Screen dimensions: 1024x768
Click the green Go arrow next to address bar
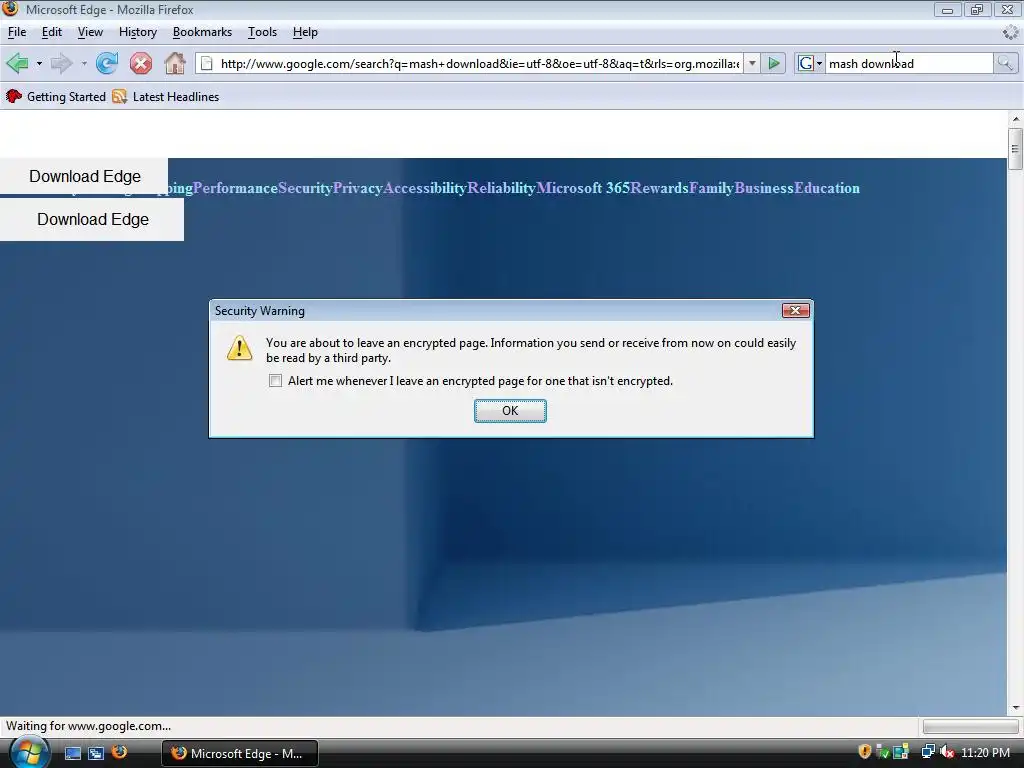click(774, 63)
